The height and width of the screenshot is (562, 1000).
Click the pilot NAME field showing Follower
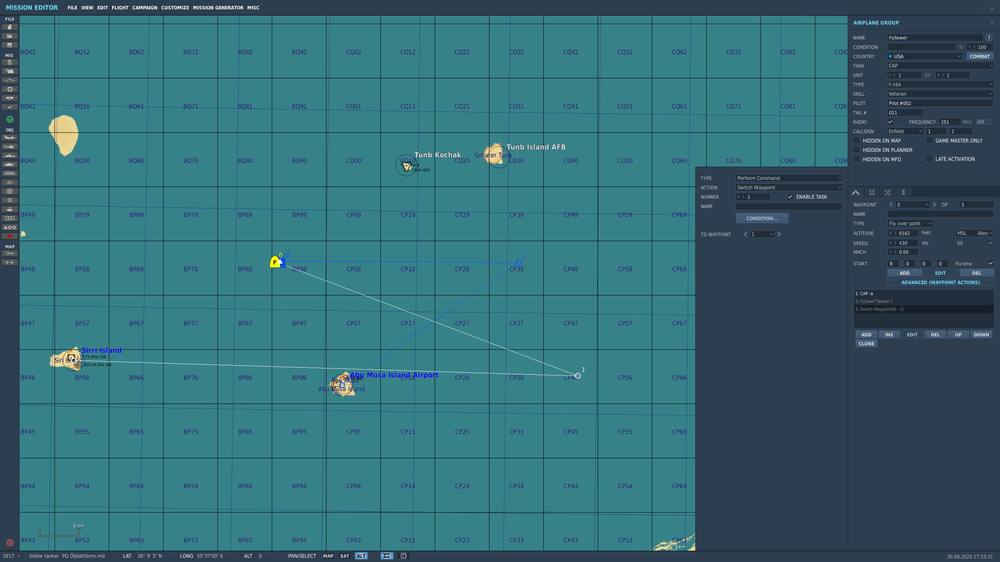pyautogui.click(x=935, y=38)
